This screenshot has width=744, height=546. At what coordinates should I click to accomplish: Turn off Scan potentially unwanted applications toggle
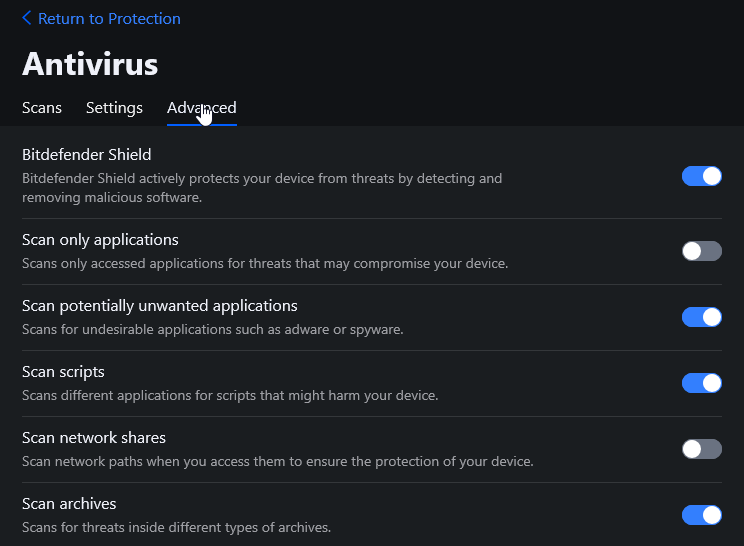point(701,317)
